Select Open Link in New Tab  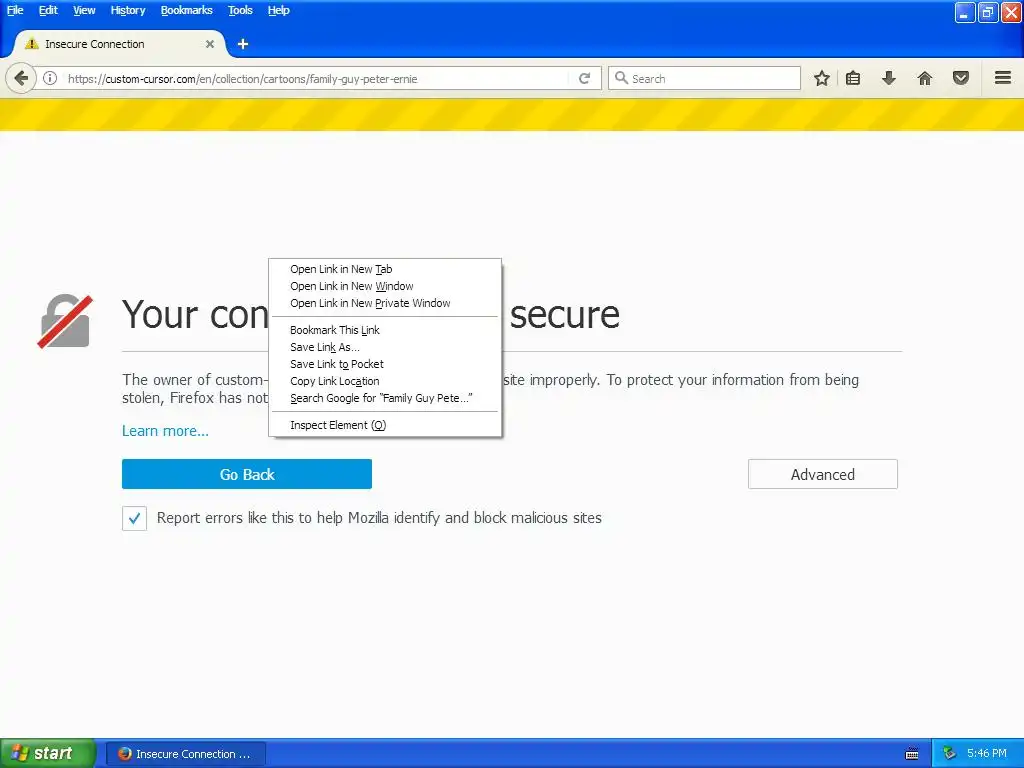tap(385, 269)
